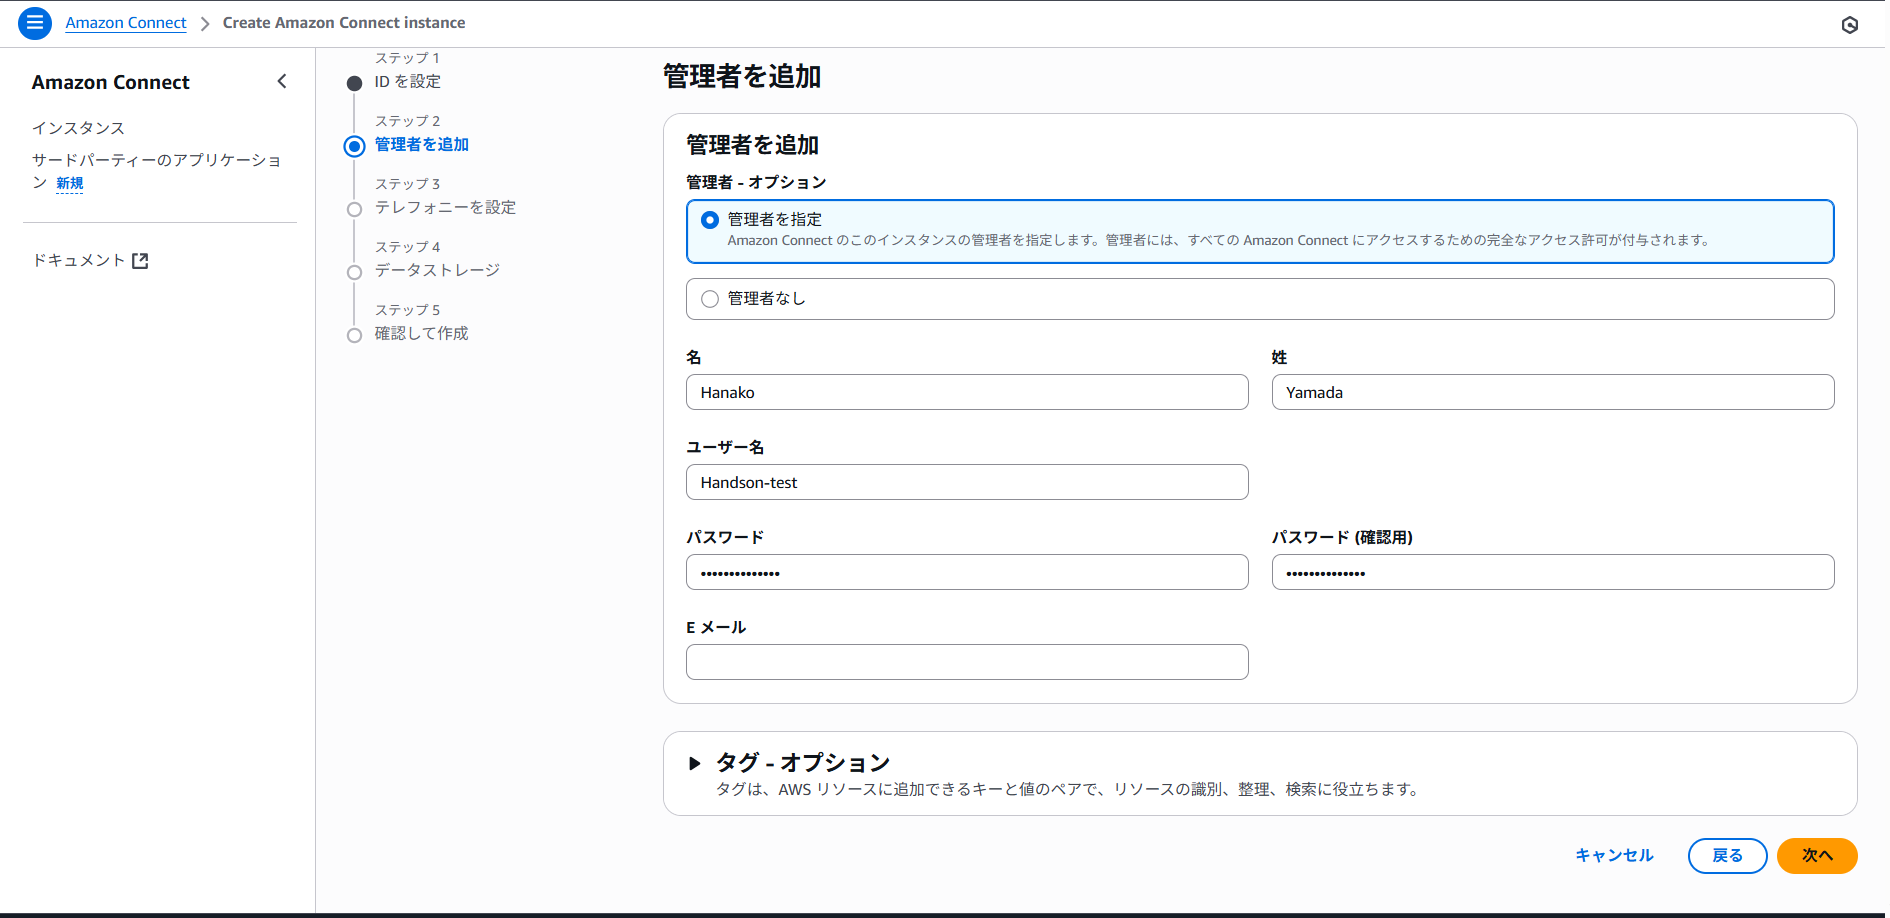Open サードパーティーのアプリケーション in the sidebar
The image size is (1890, 918).
coord(155,160)
